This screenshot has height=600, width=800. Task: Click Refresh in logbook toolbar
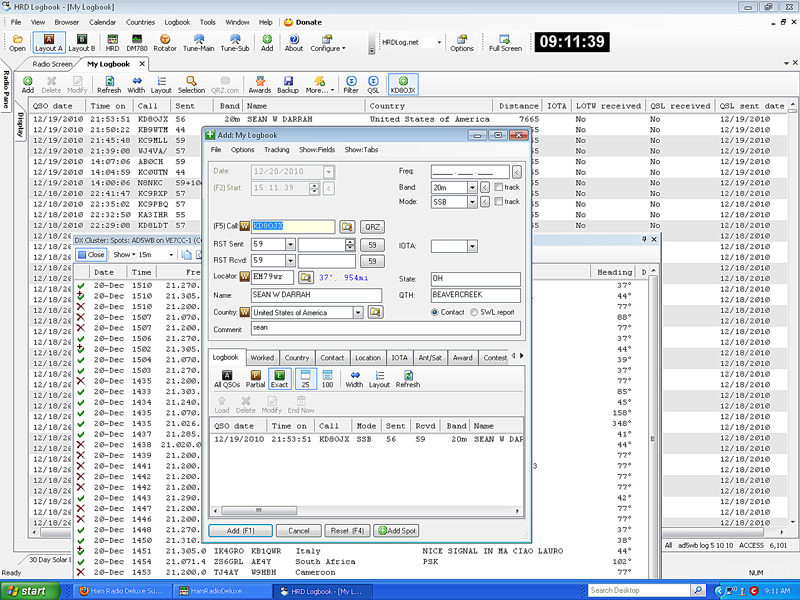(109, 85)
